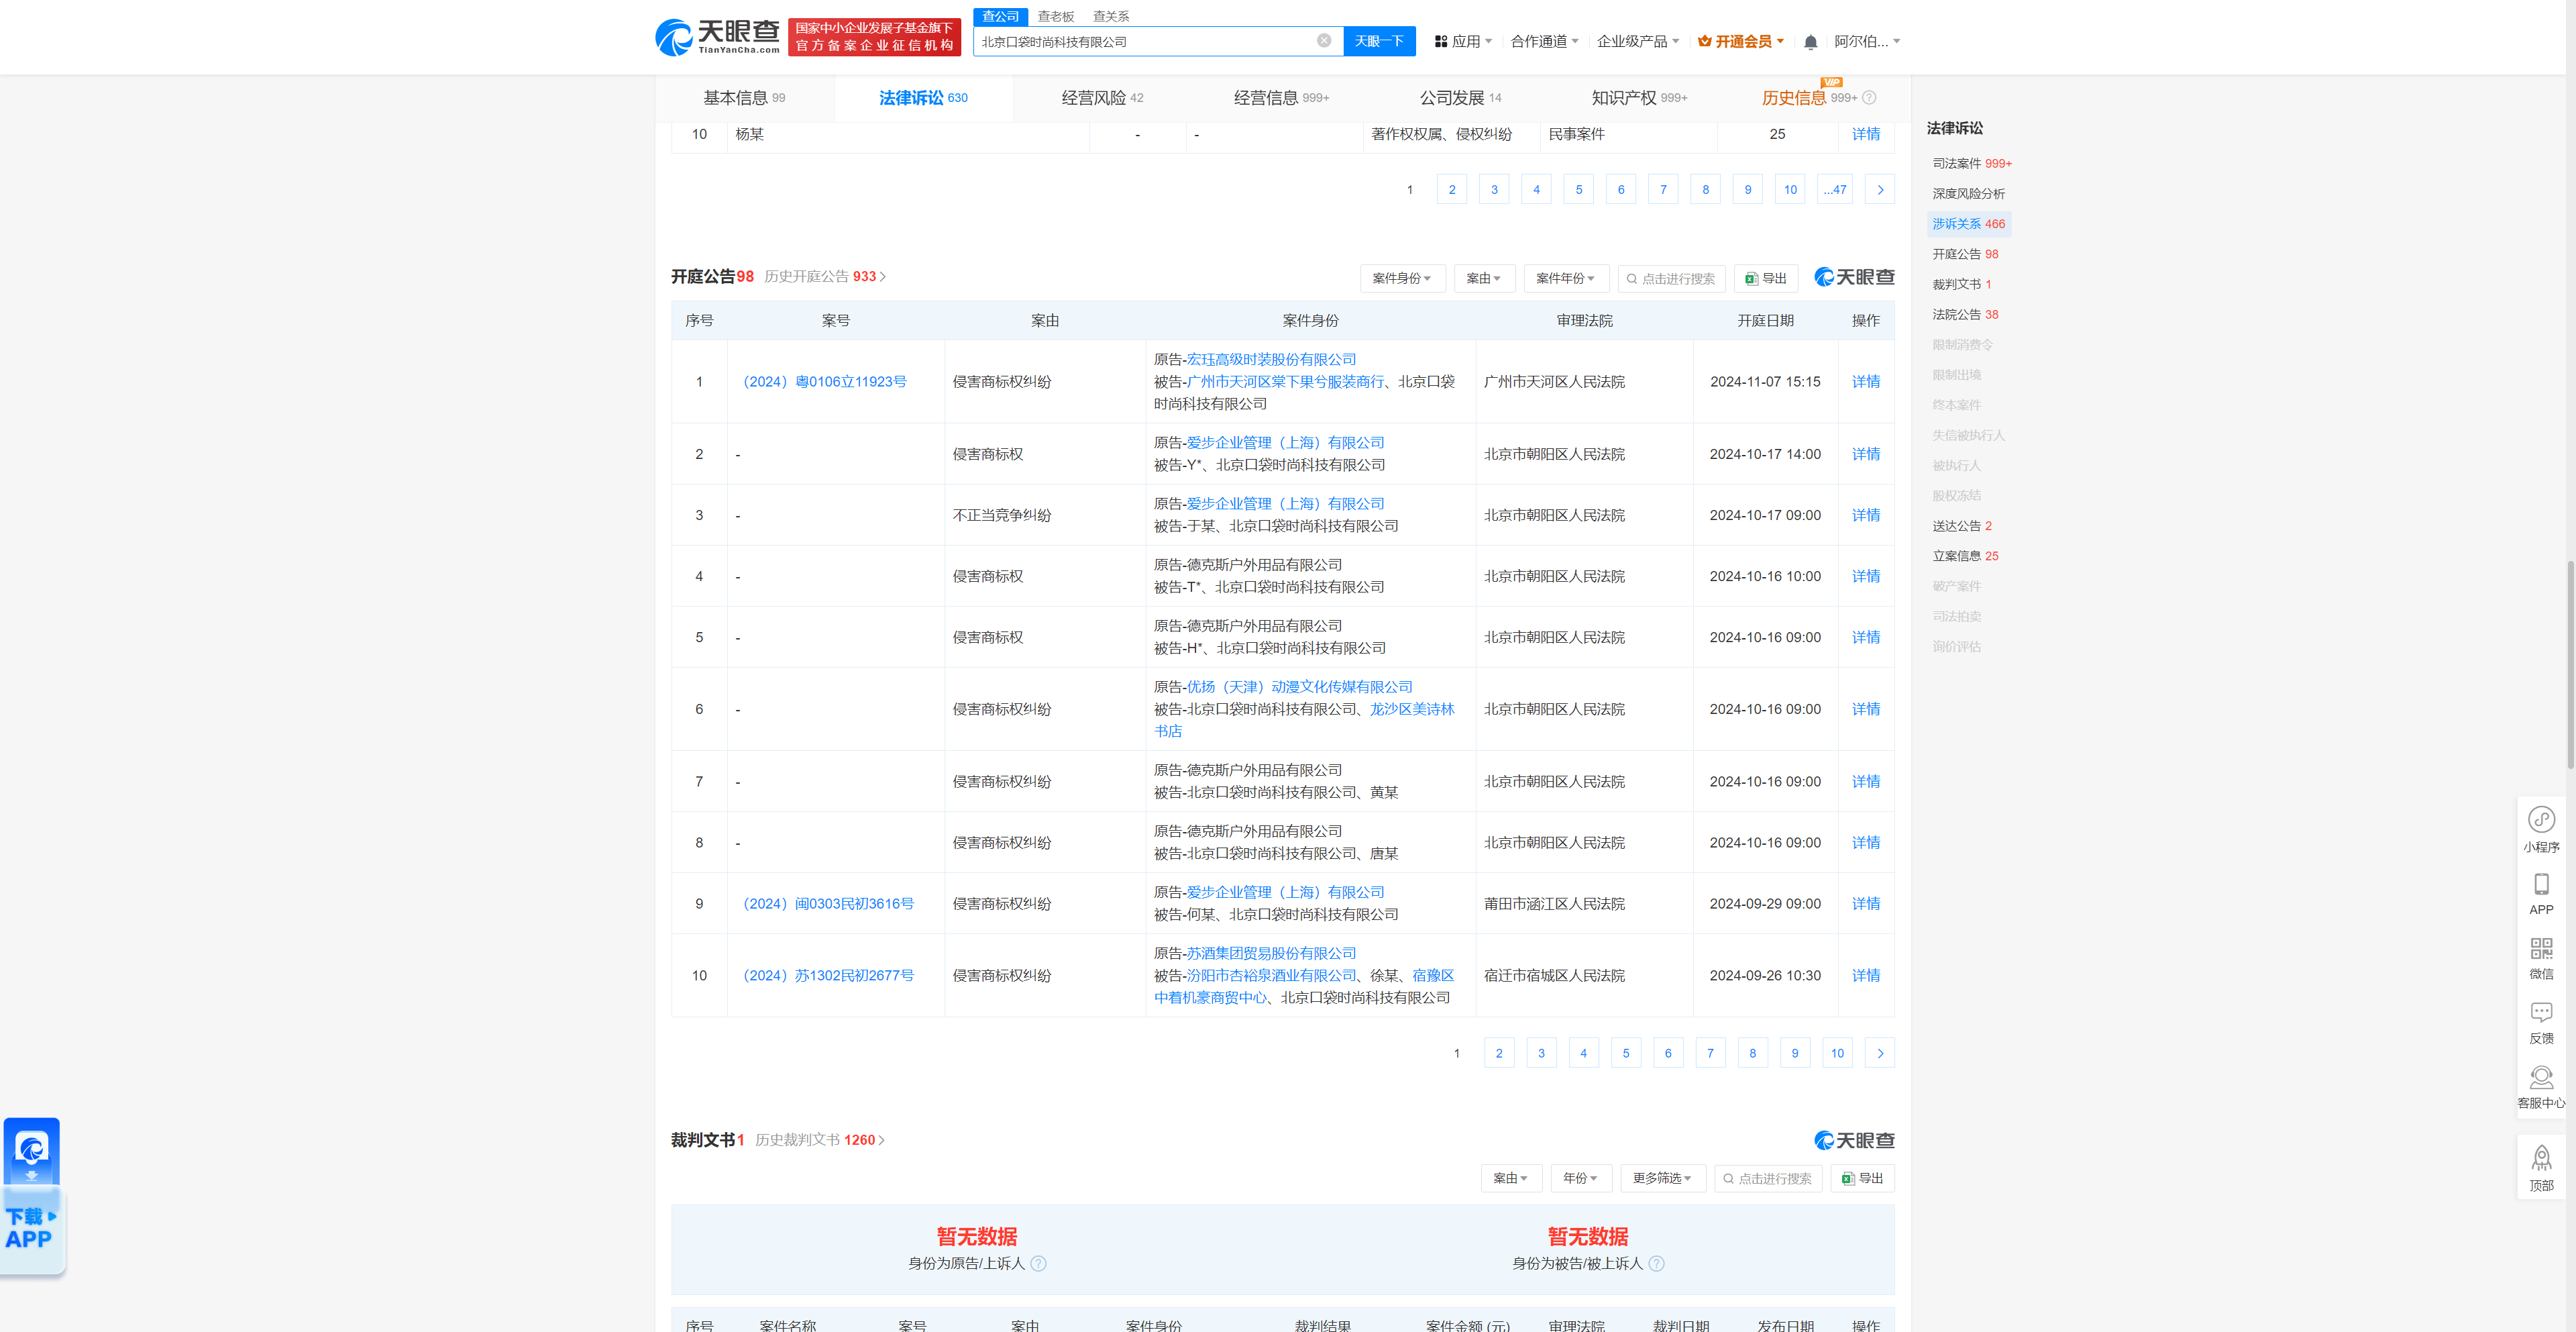Click the help icon beside 历史信息
The height and width of the screenshot is (1332, 2576).
(1869, 97)
